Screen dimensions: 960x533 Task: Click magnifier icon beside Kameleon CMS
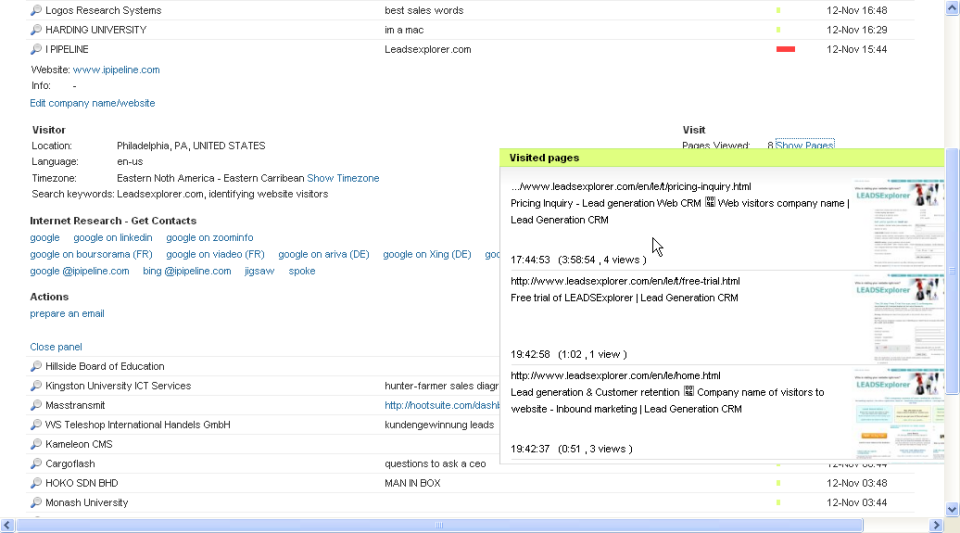pos(36,444)
